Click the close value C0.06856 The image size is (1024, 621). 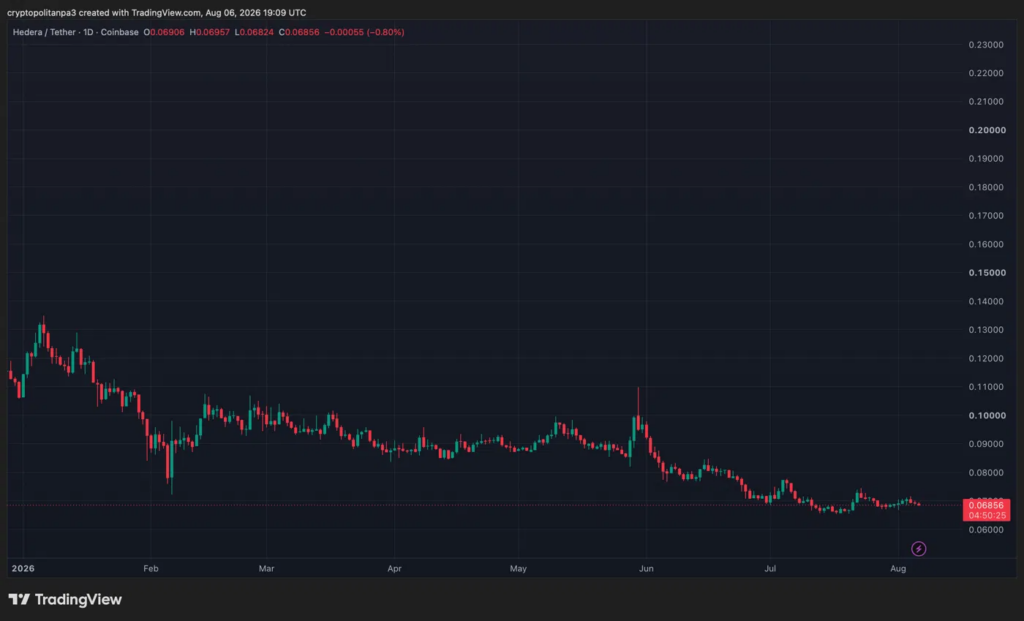pos(299,32)
